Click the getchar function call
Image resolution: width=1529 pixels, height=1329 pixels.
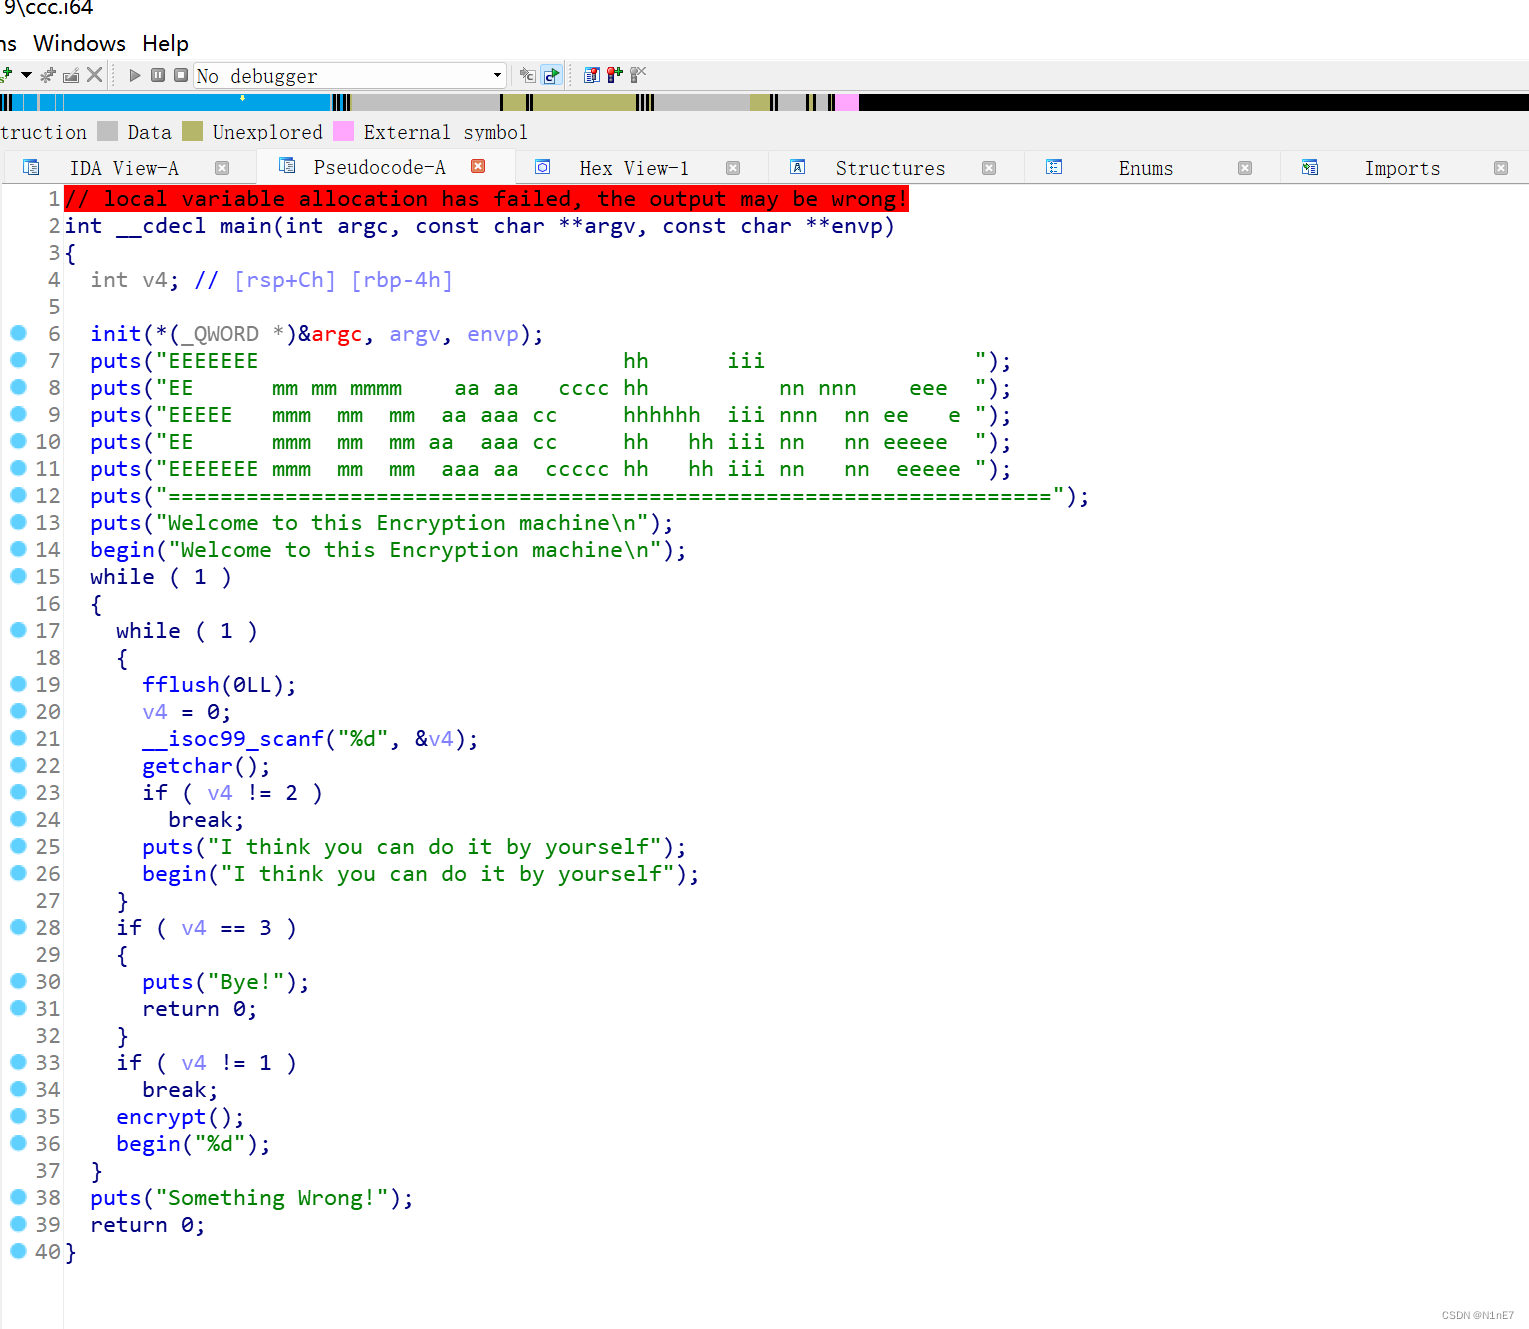(187, 766)
